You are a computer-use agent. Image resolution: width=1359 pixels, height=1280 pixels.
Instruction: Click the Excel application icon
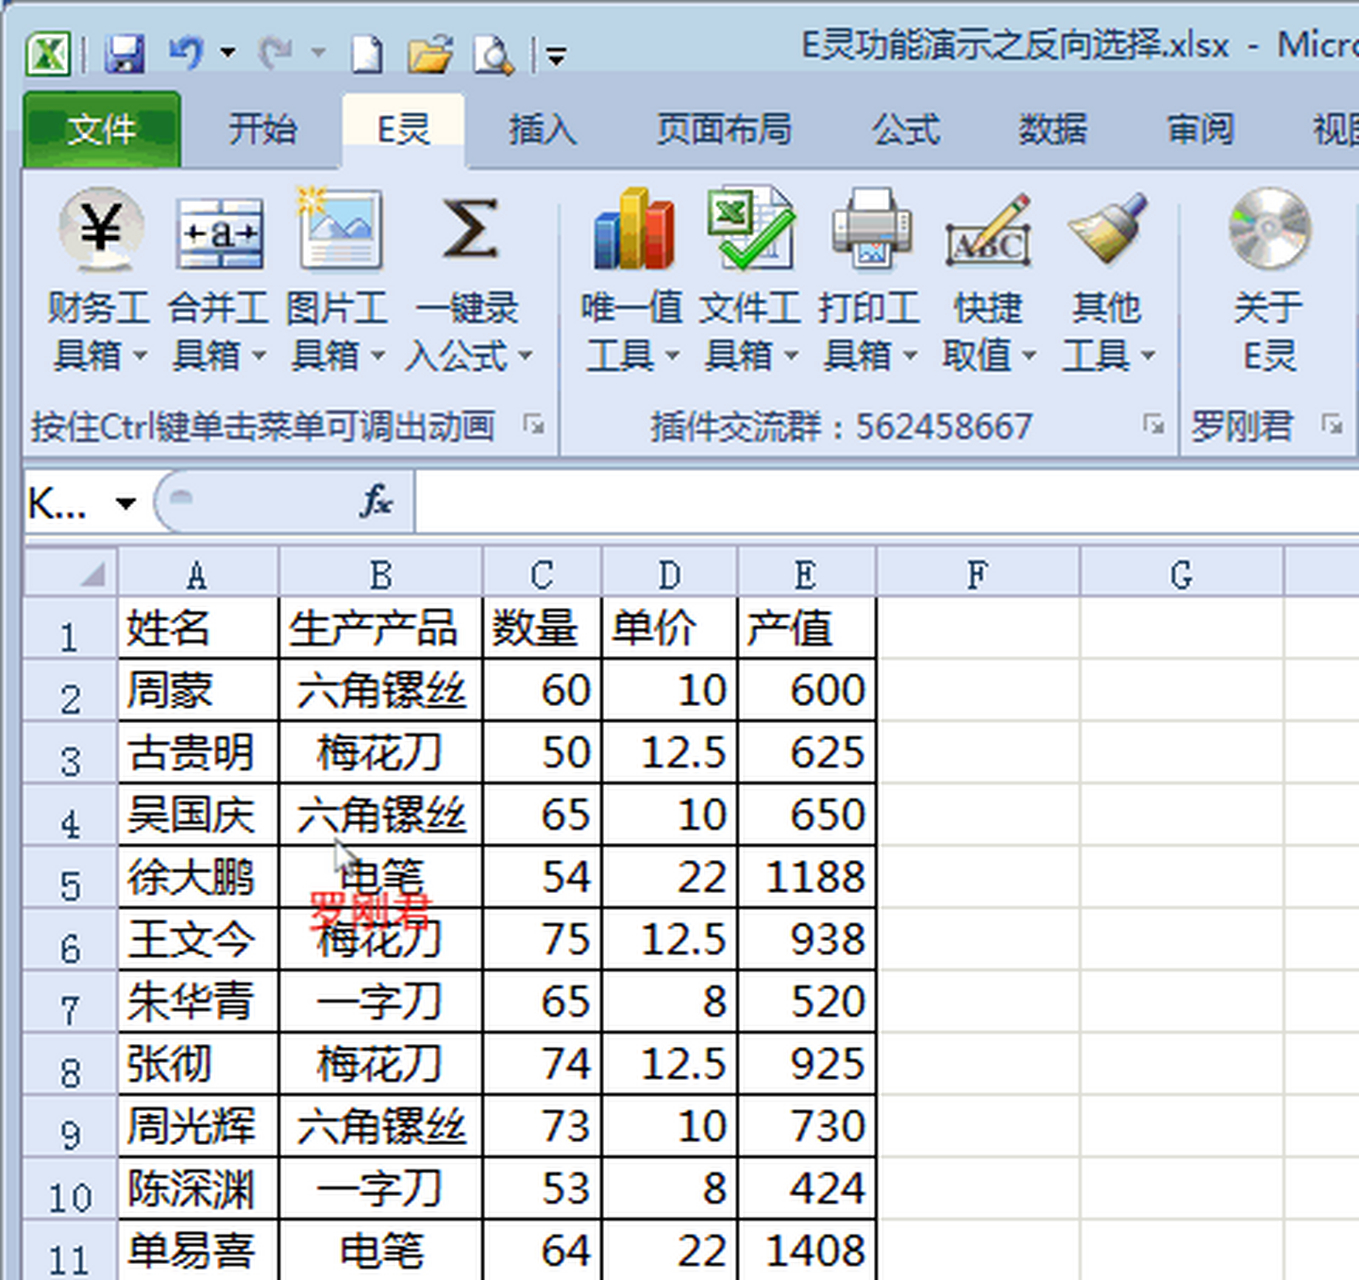pos(48,53)
